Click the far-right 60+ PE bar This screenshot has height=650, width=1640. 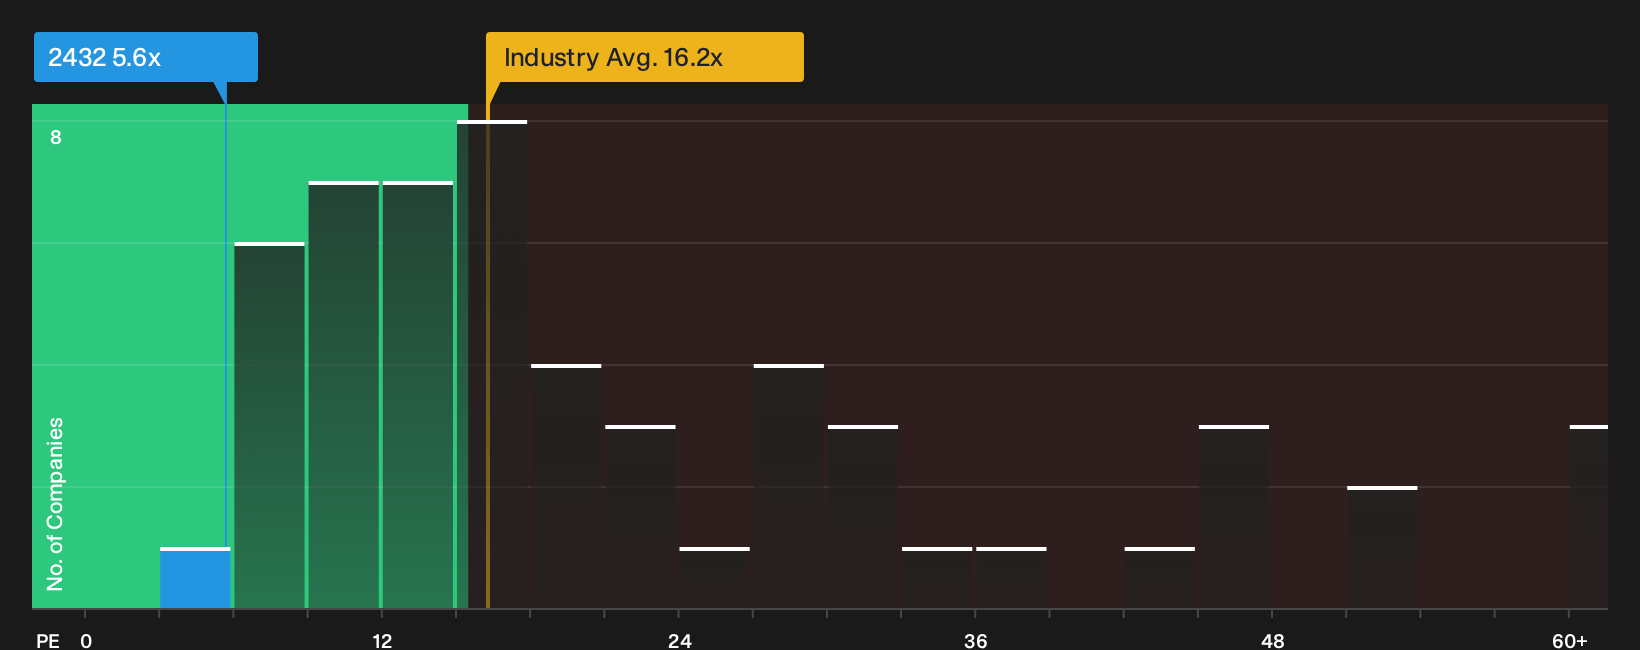(x=1589, y=517)
